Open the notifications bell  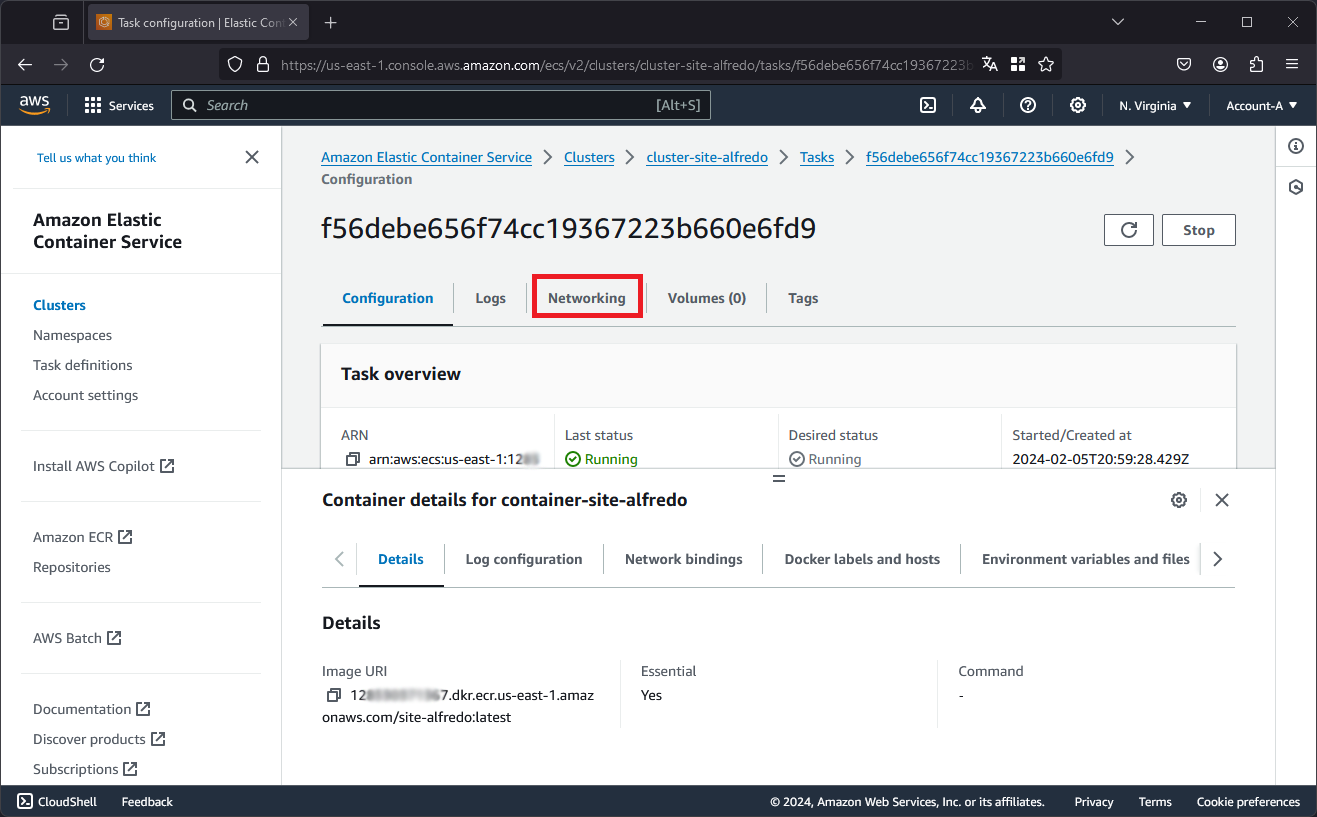(x=978, y=105)
